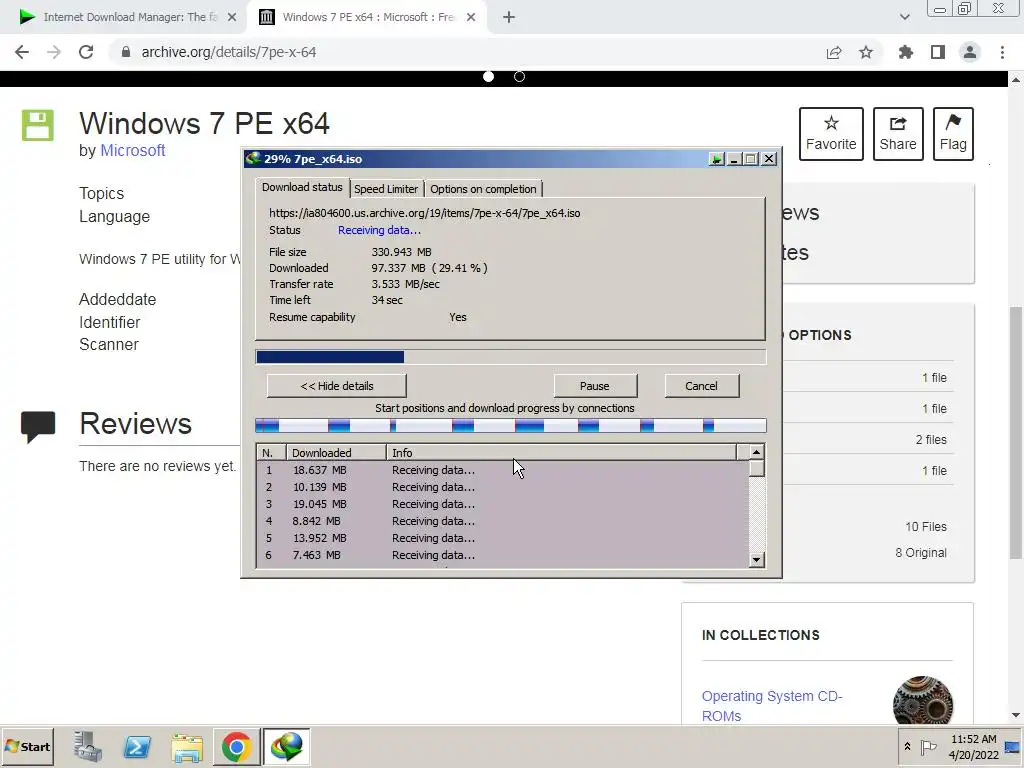Viewport: 1024px width, 768px height.
Task: Click the IDM tray icon in dialog title bar
Action: (716, 159)
